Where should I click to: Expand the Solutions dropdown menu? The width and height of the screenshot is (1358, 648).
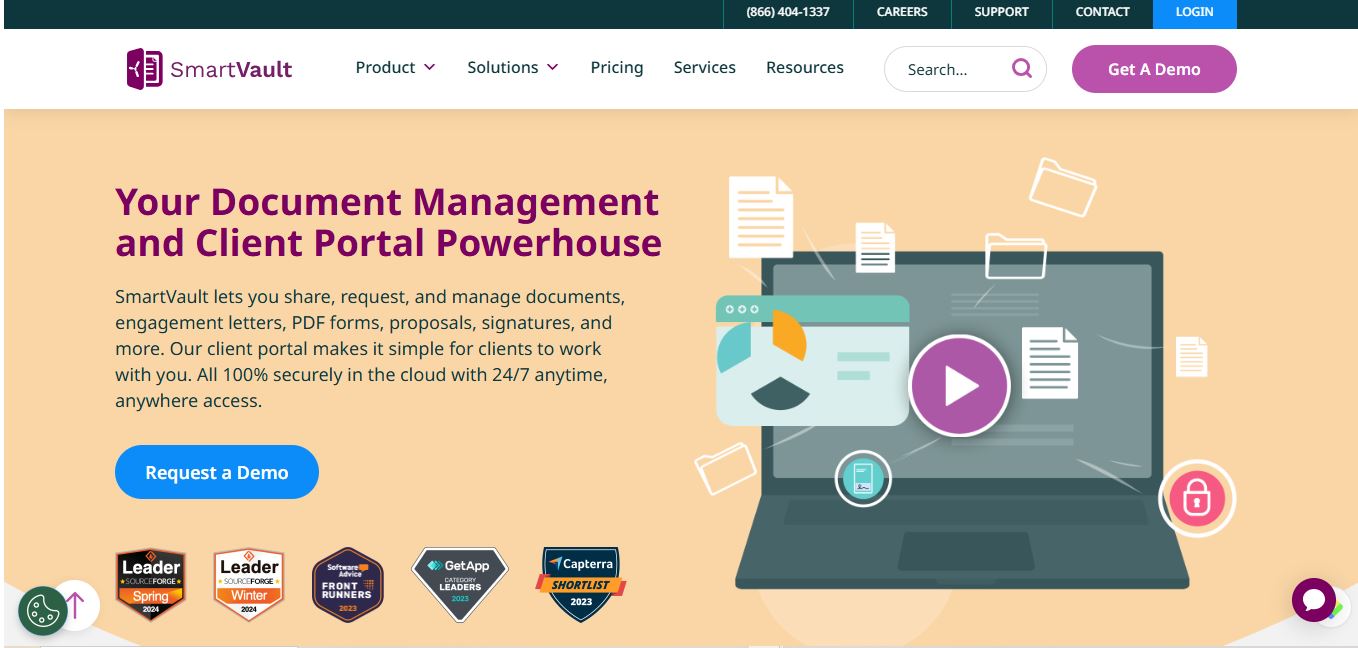(513, 68)
